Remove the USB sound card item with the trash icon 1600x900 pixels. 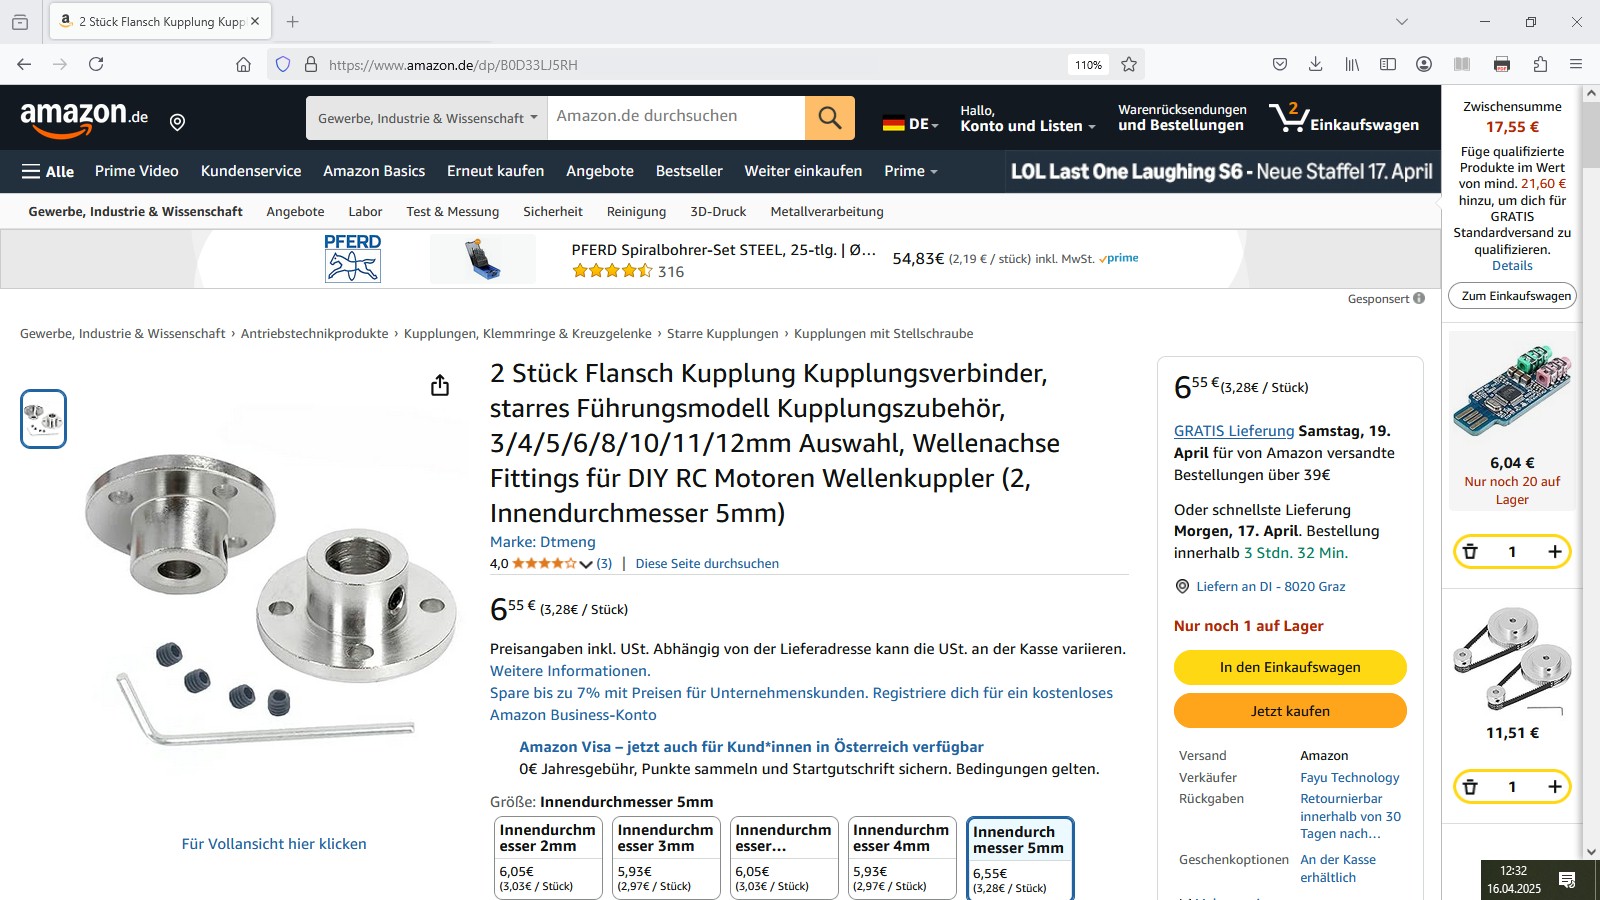pyautogui.click(x=1470, y=552)
